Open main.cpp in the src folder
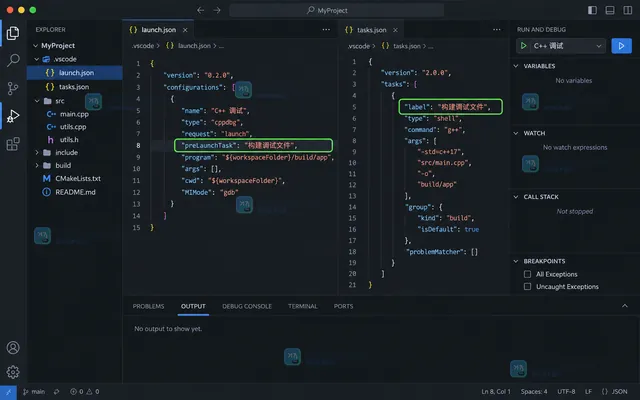 click(75, 114)
